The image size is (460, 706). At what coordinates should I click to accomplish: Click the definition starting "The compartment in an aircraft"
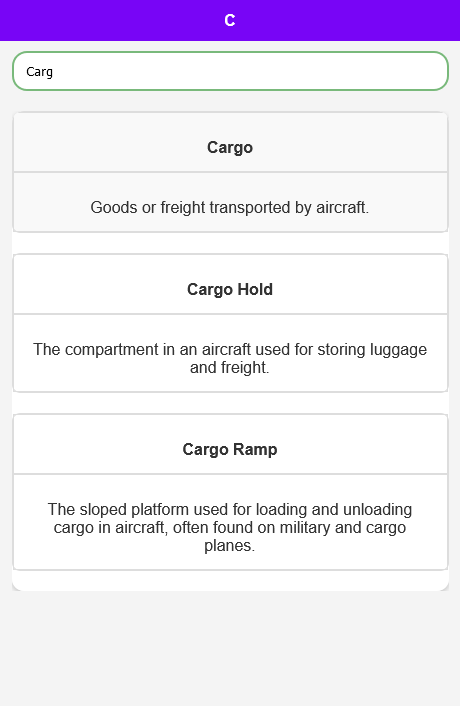(230, 358)
